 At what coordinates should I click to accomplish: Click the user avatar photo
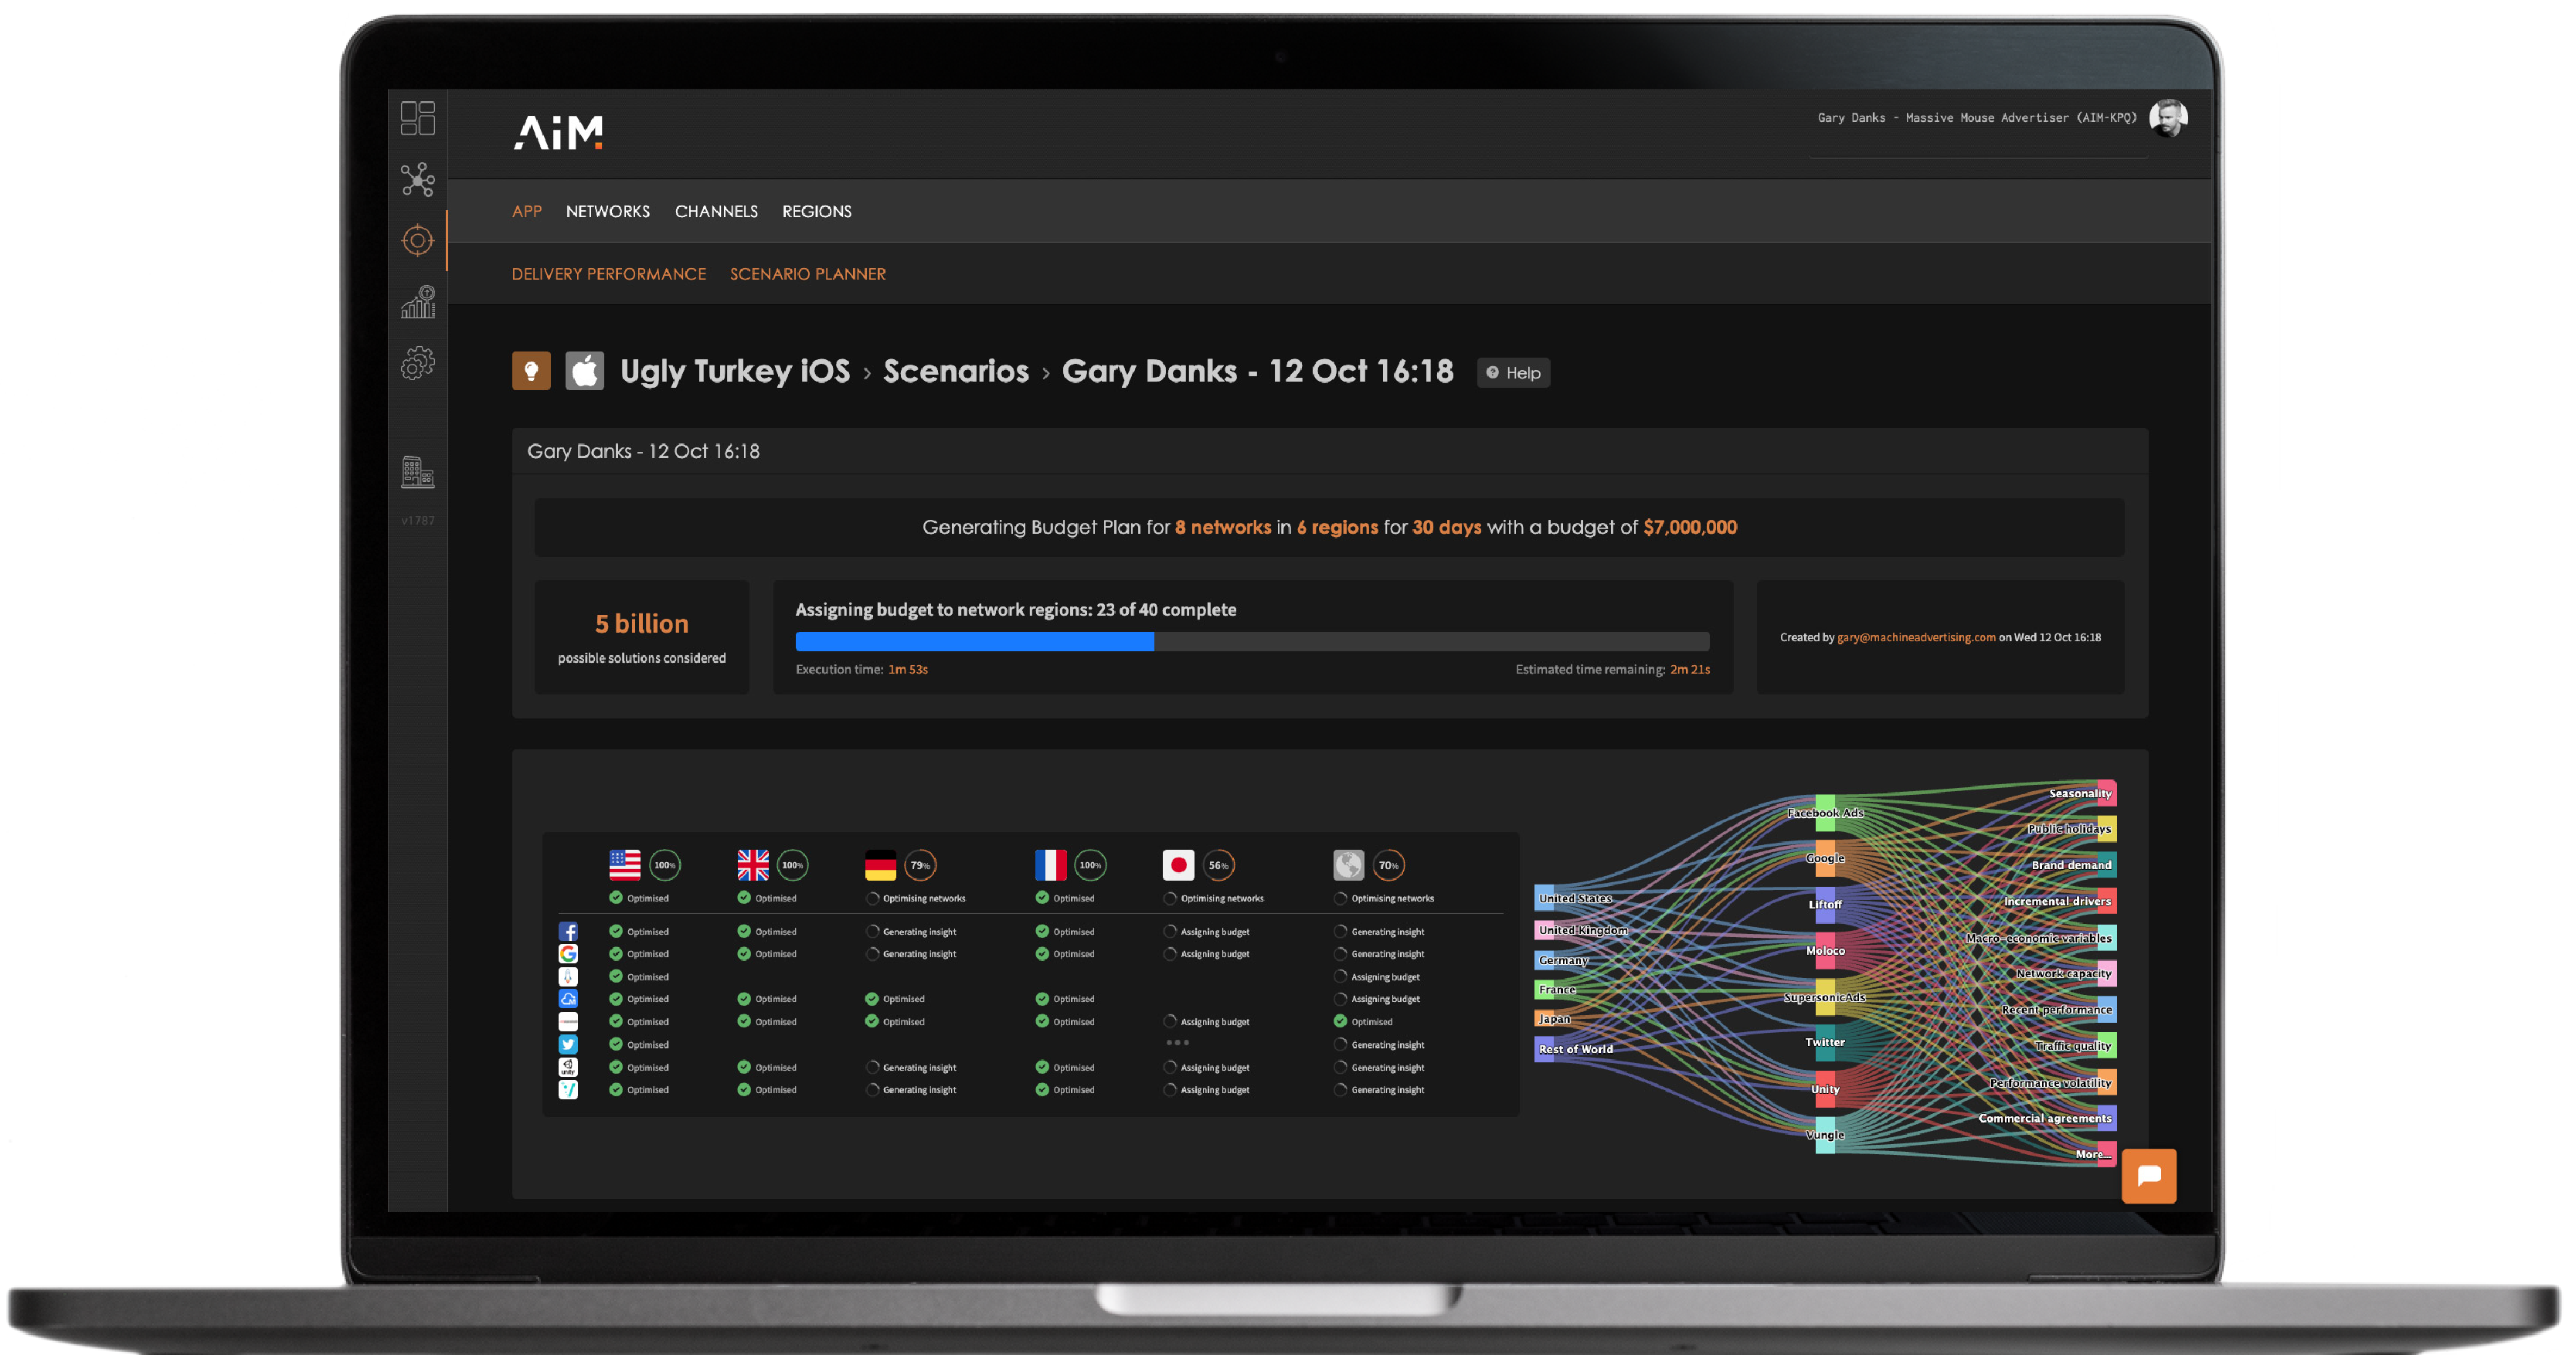click(2168, 118)
